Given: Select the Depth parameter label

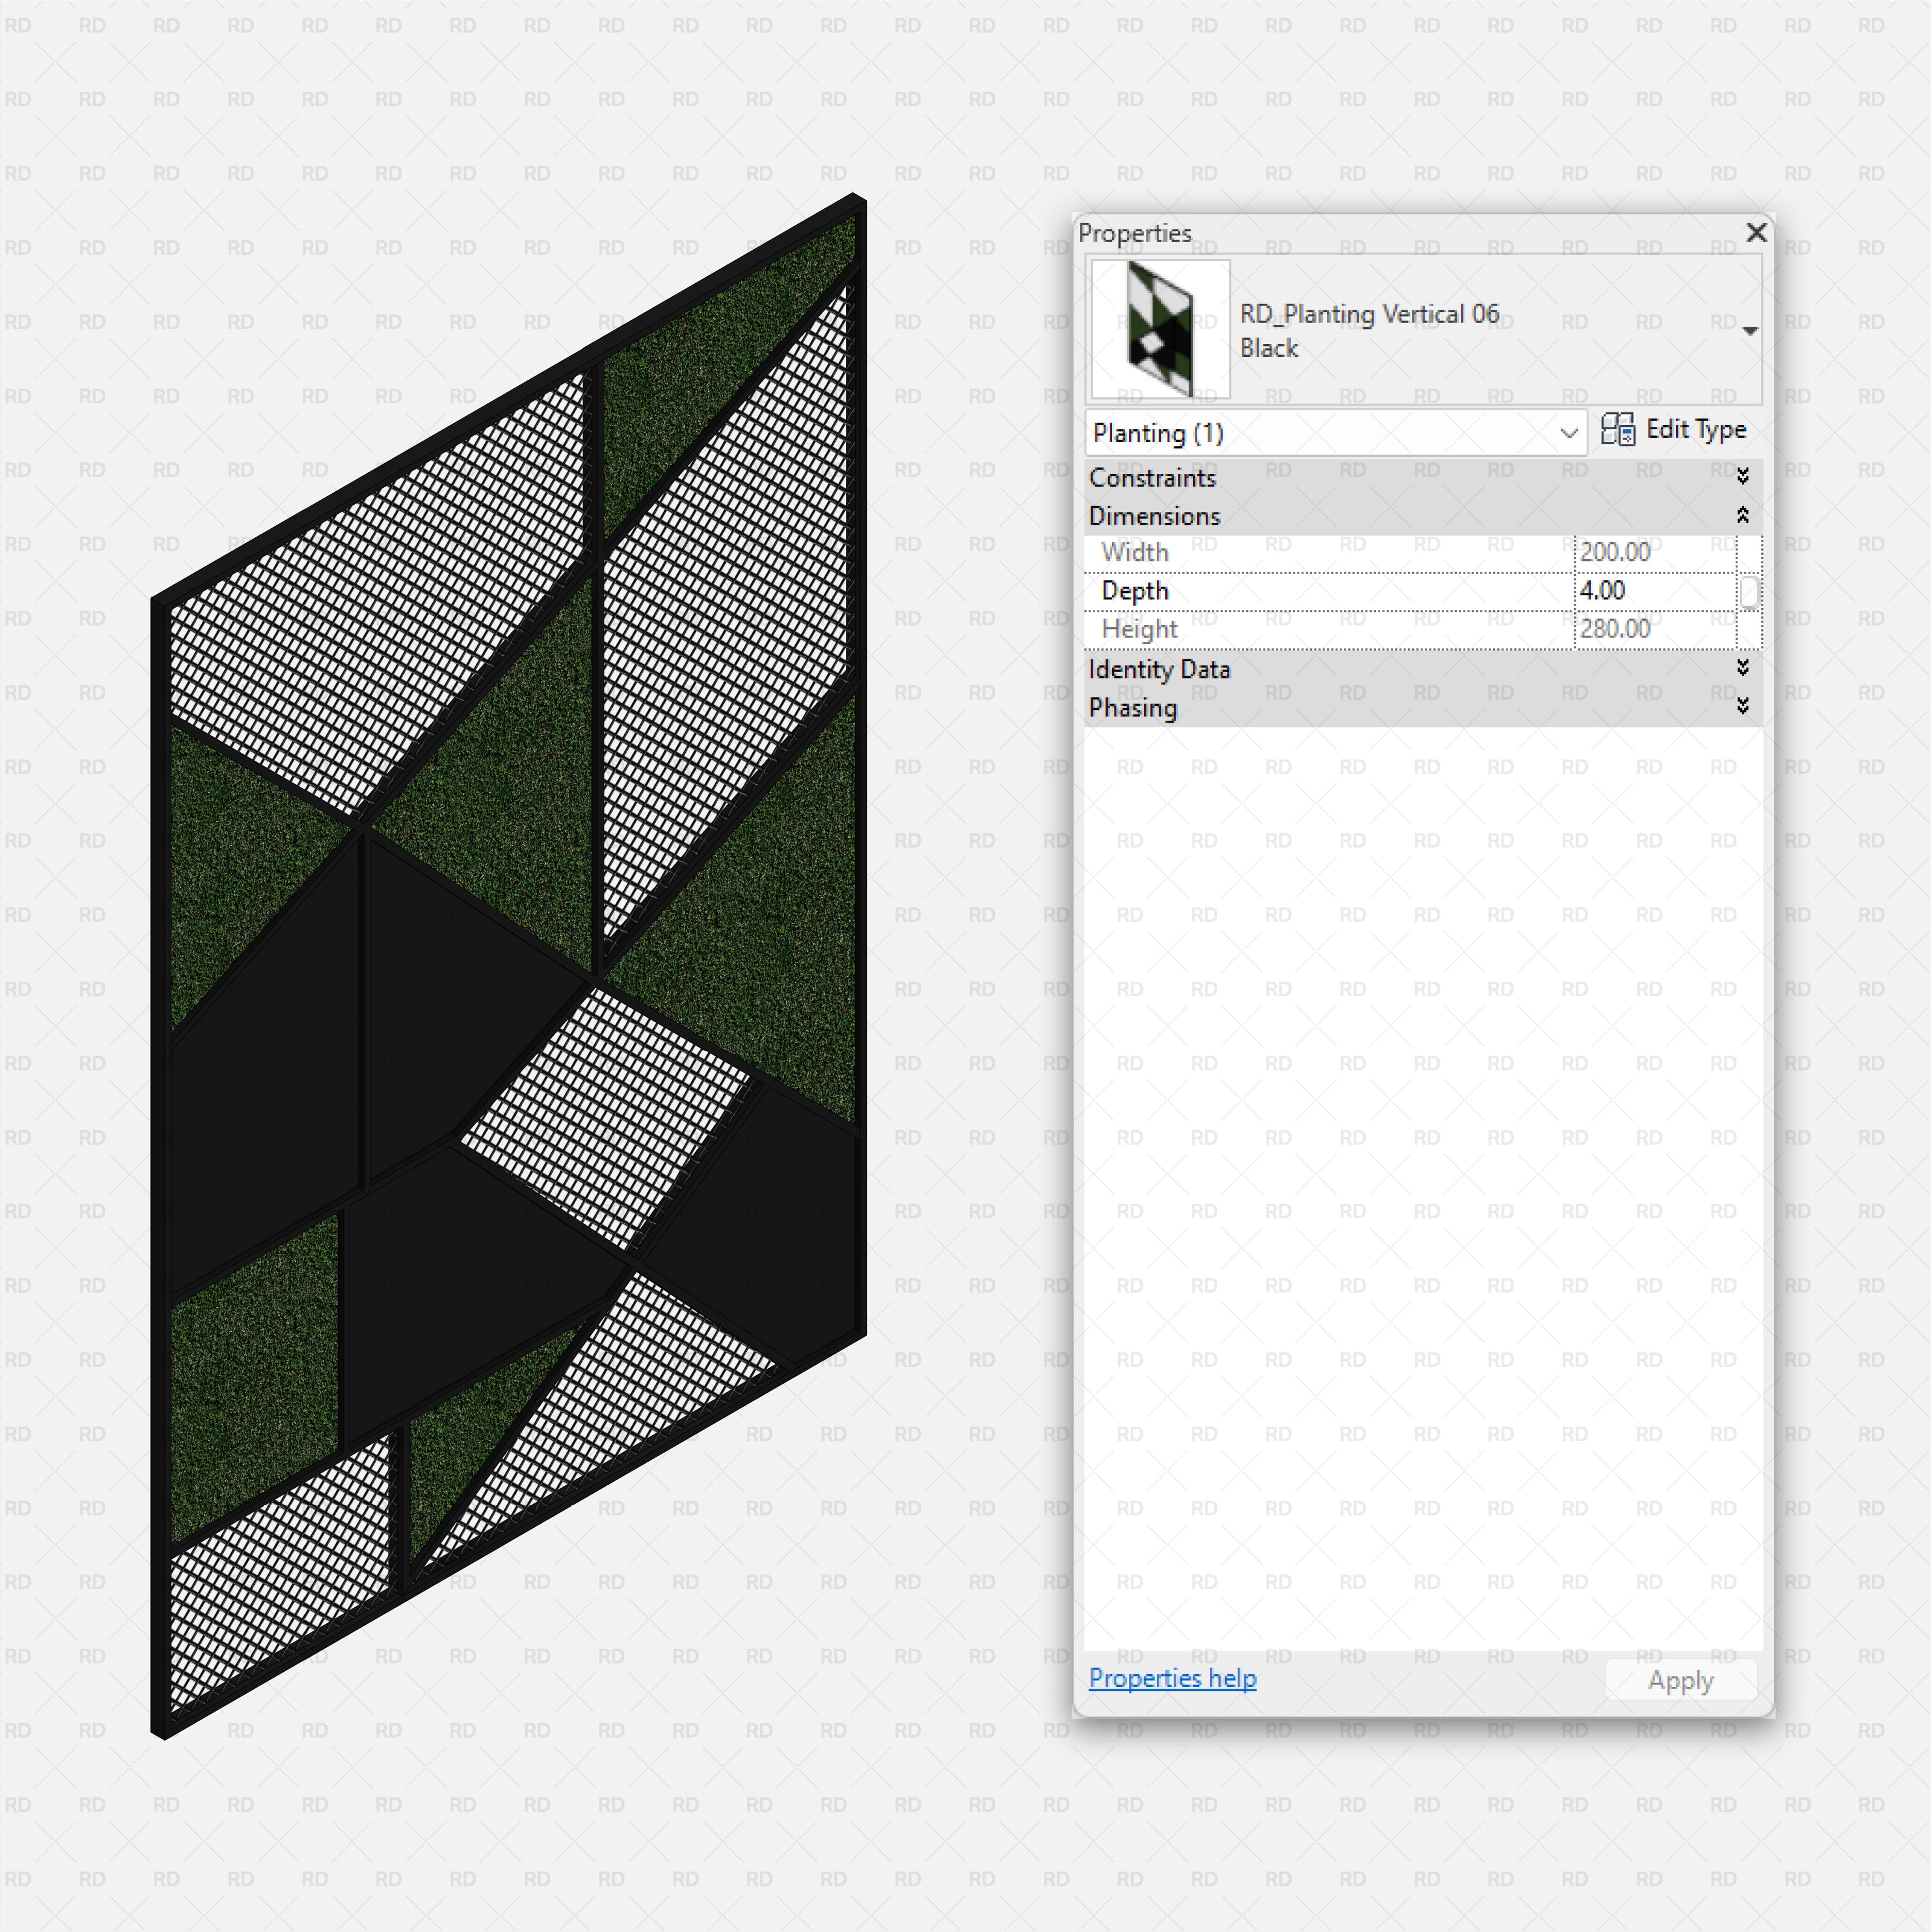Looking at the screenshot, I should (1135, 591).
